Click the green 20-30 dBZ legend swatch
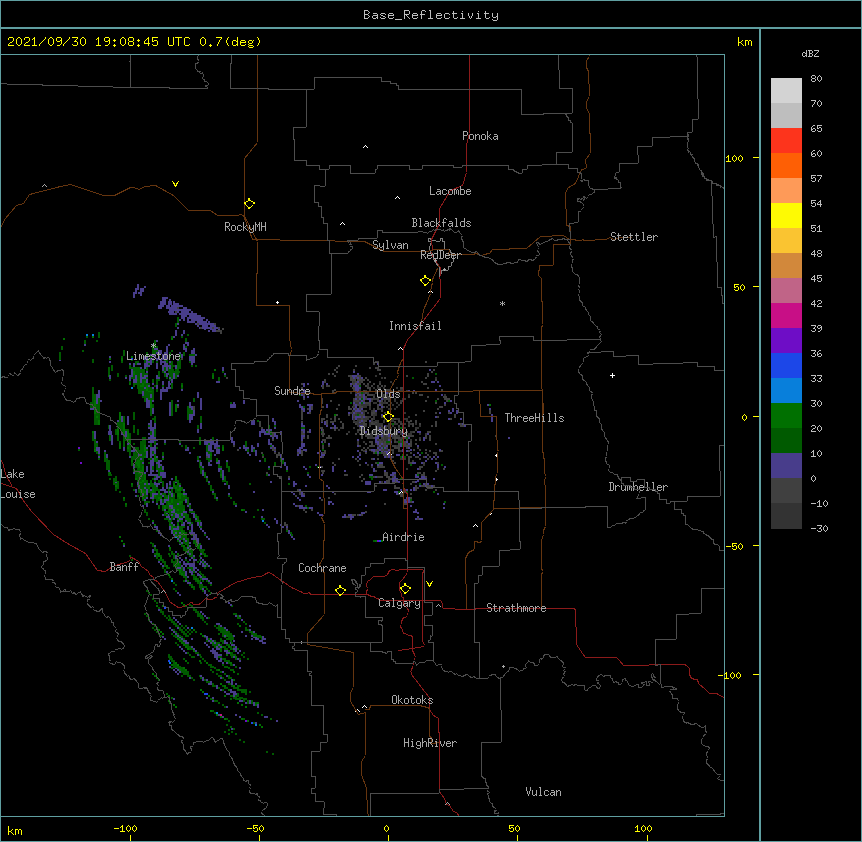 786,416
